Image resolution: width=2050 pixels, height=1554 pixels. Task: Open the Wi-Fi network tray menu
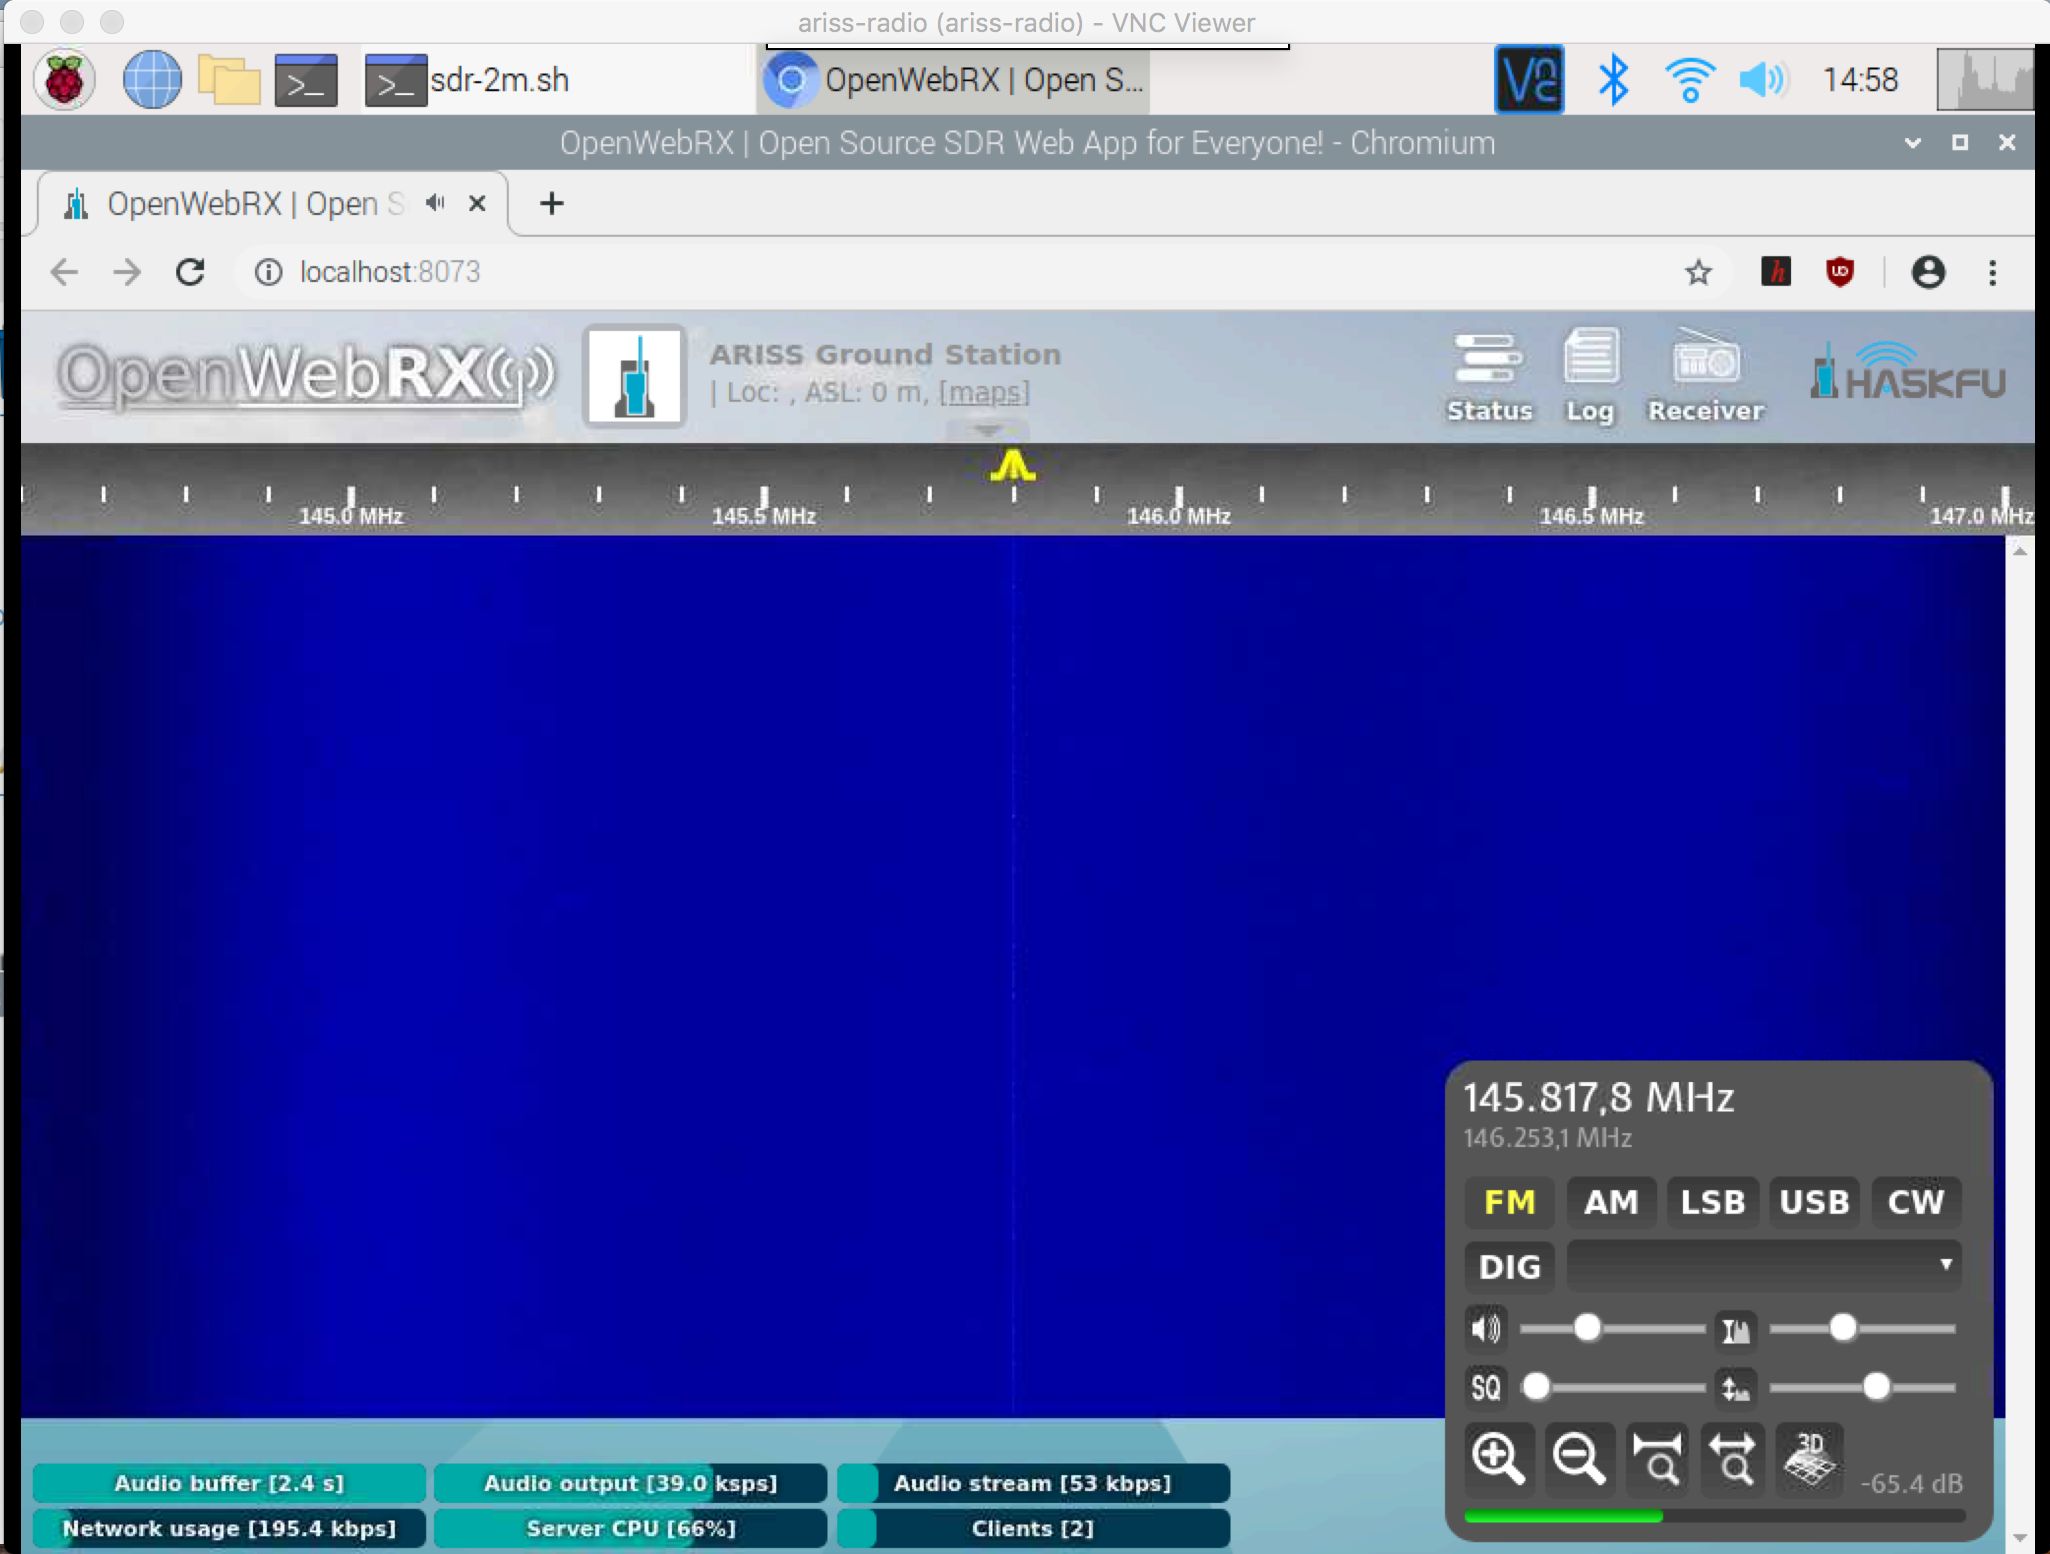click(x=1689, y=79)
